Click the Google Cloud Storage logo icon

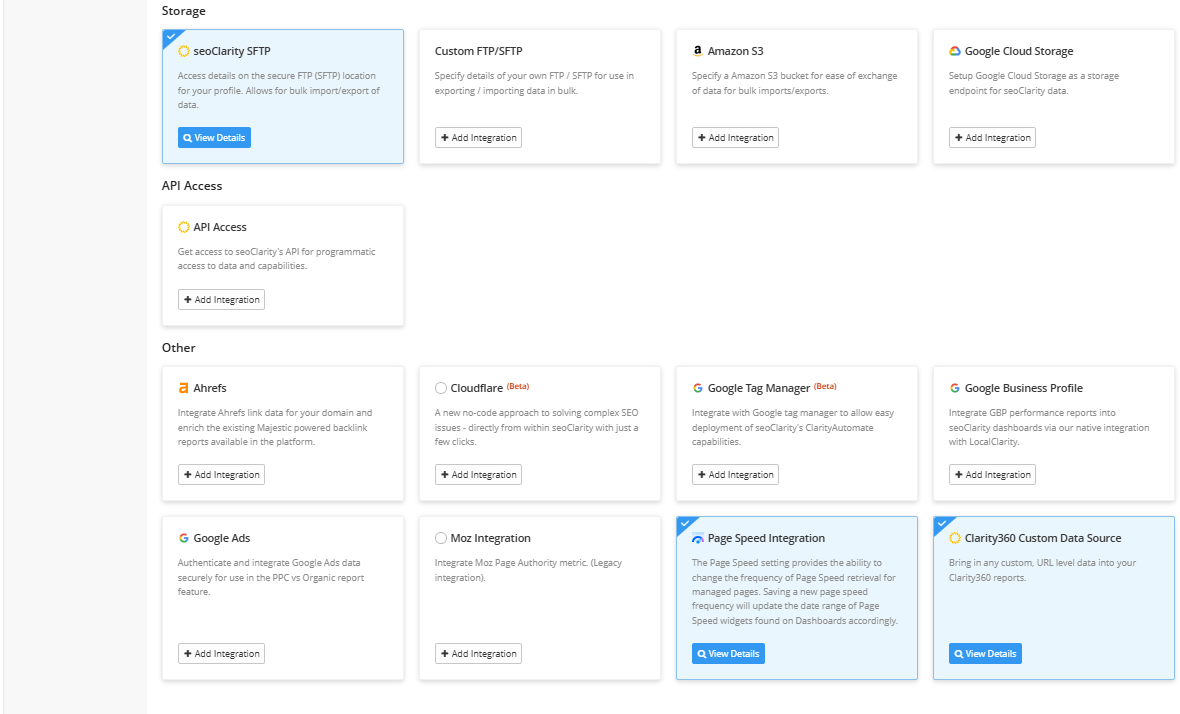955,51
